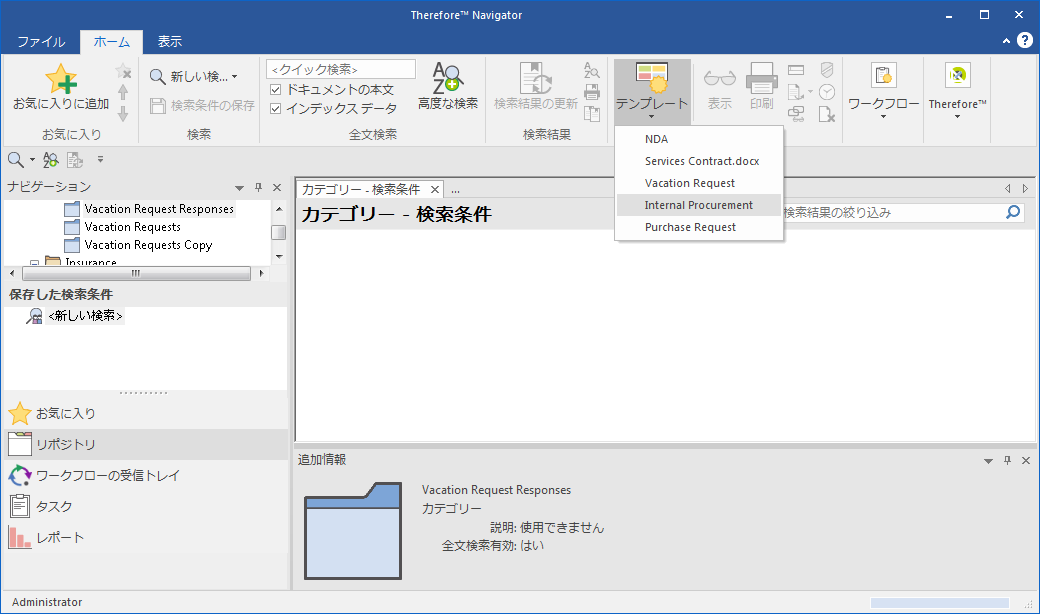Click the copy documents icon in 検索結果 group
Image resolution: width=1040 pixels, height=614 pixels.
tap(592, 113)
